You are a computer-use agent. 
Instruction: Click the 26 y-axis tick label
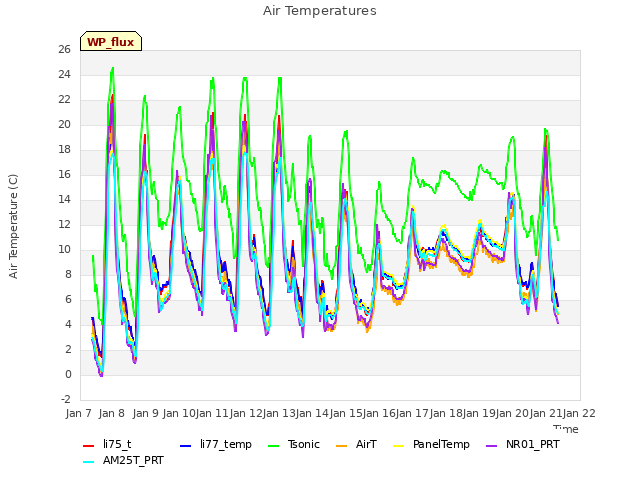[x=64, y=50]
